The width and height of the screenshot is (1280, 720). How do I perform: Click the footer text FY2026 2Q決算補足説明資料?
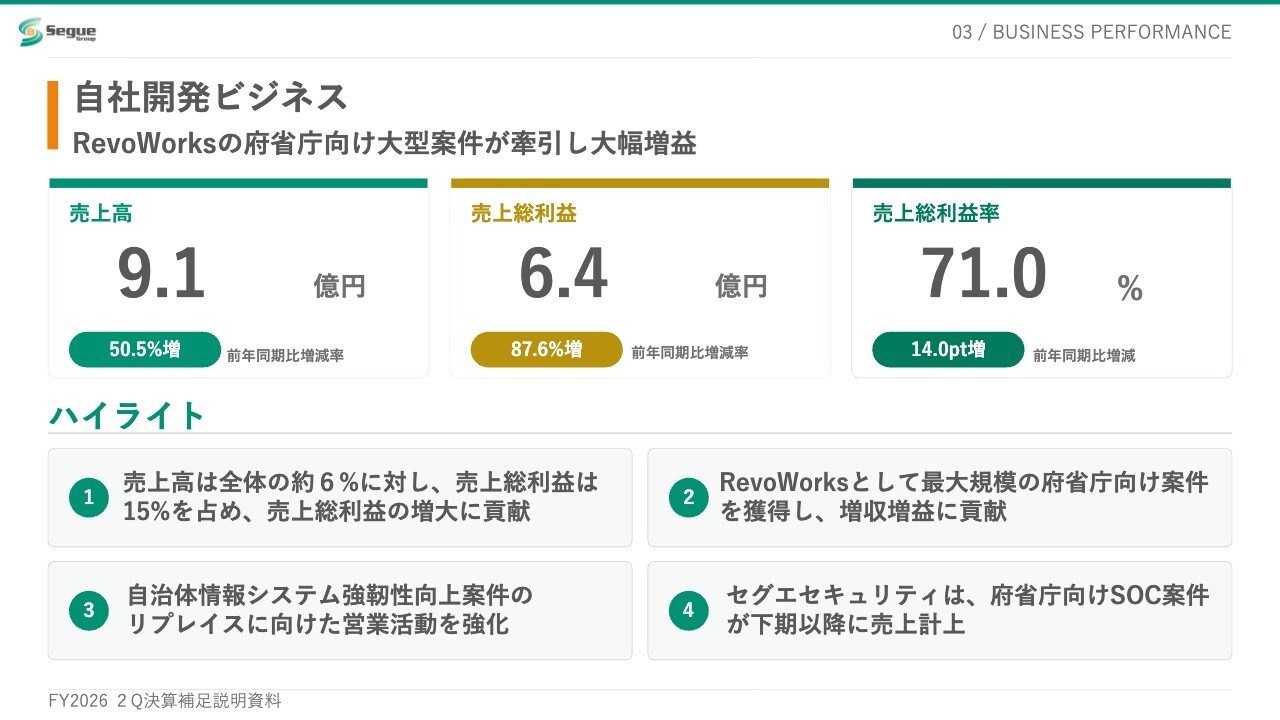point(165,701)
